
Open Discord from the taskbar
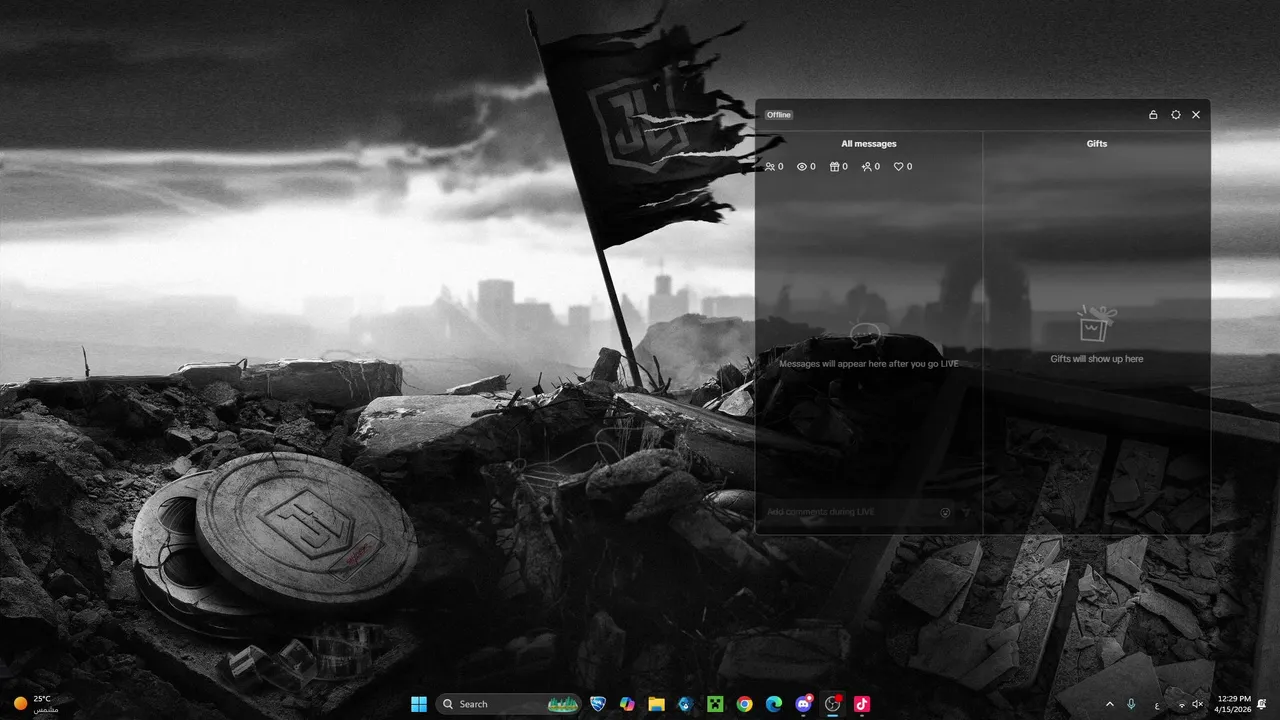pos(803,704)
